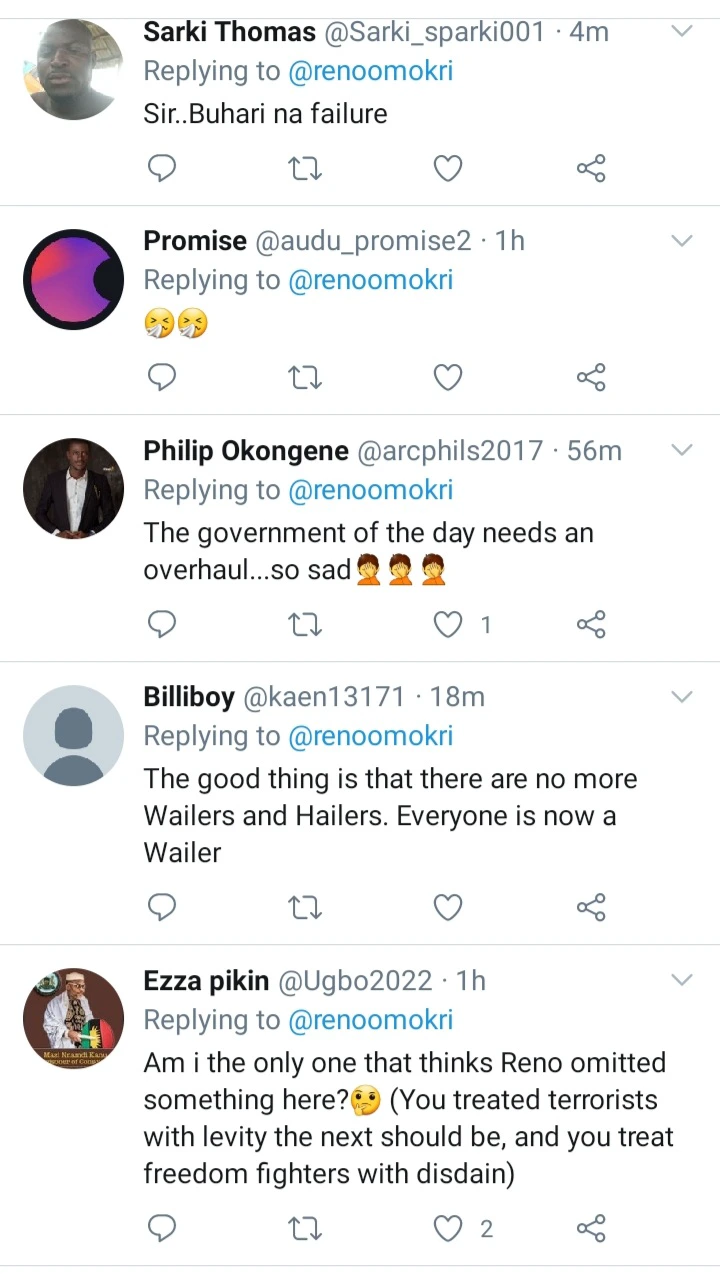Open Philip Okongene's profile name
The width and height of the screenshot is (720, 1274).
(x=246, y=451)
